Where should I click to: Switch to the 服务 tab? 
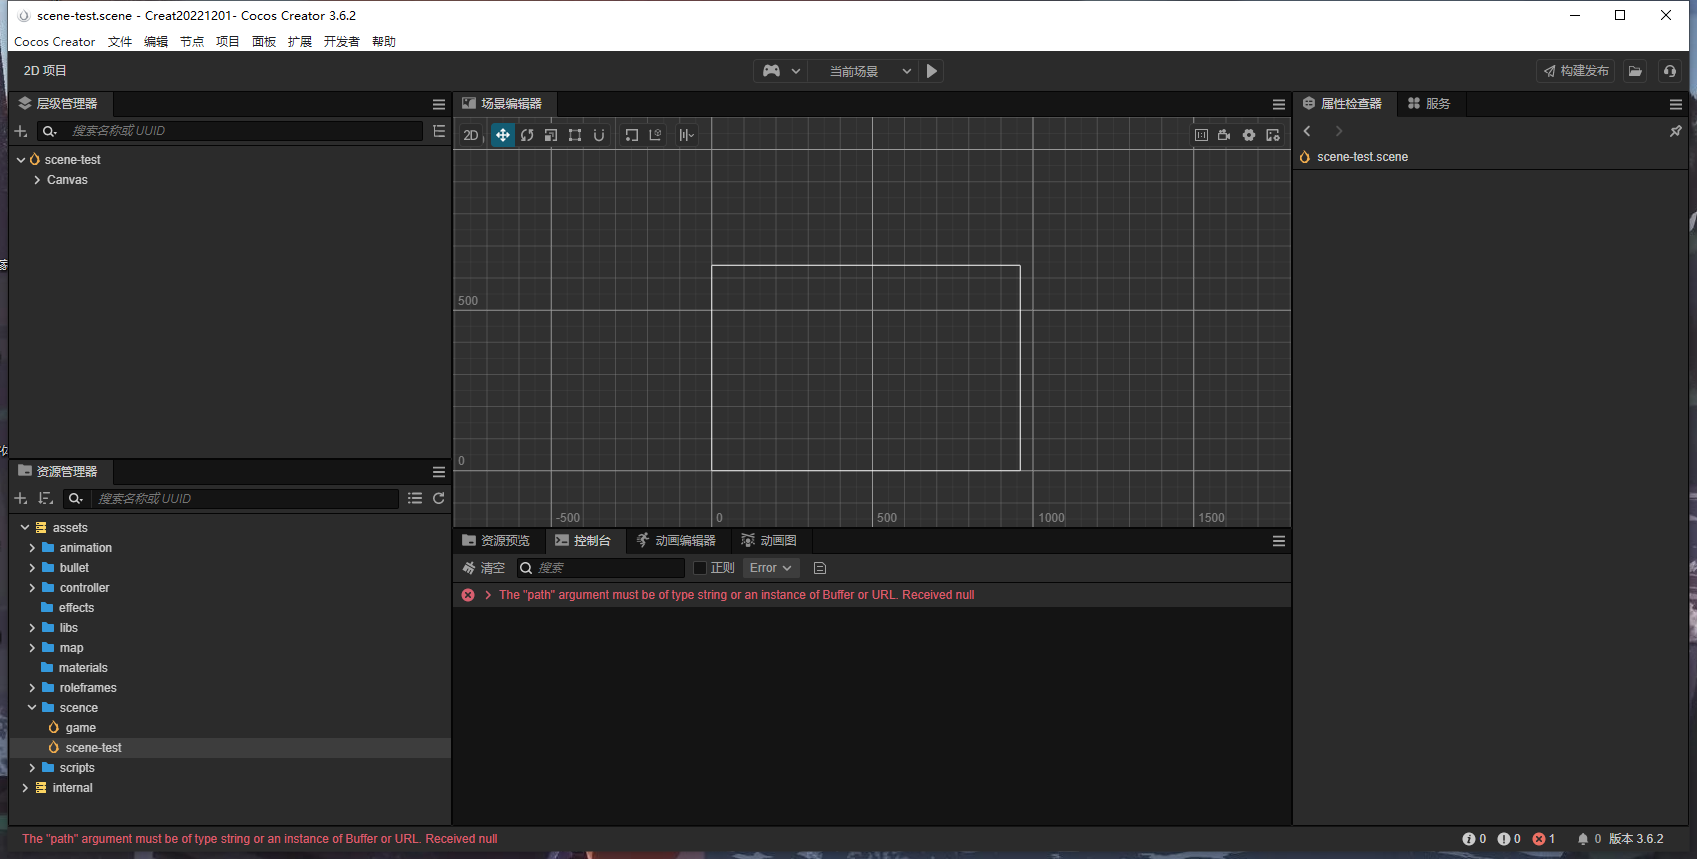tap(1429, 104)
